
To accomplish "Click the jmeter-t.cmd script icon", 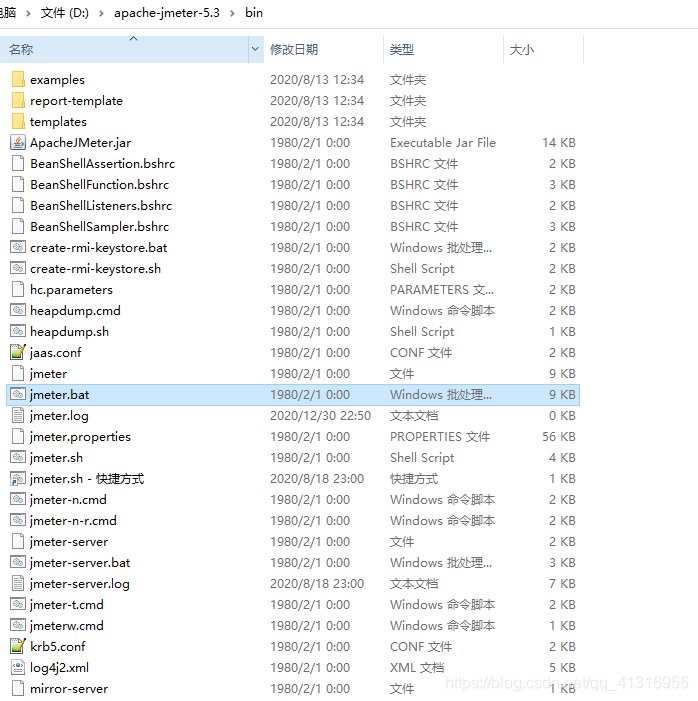I will coord(18,604).
